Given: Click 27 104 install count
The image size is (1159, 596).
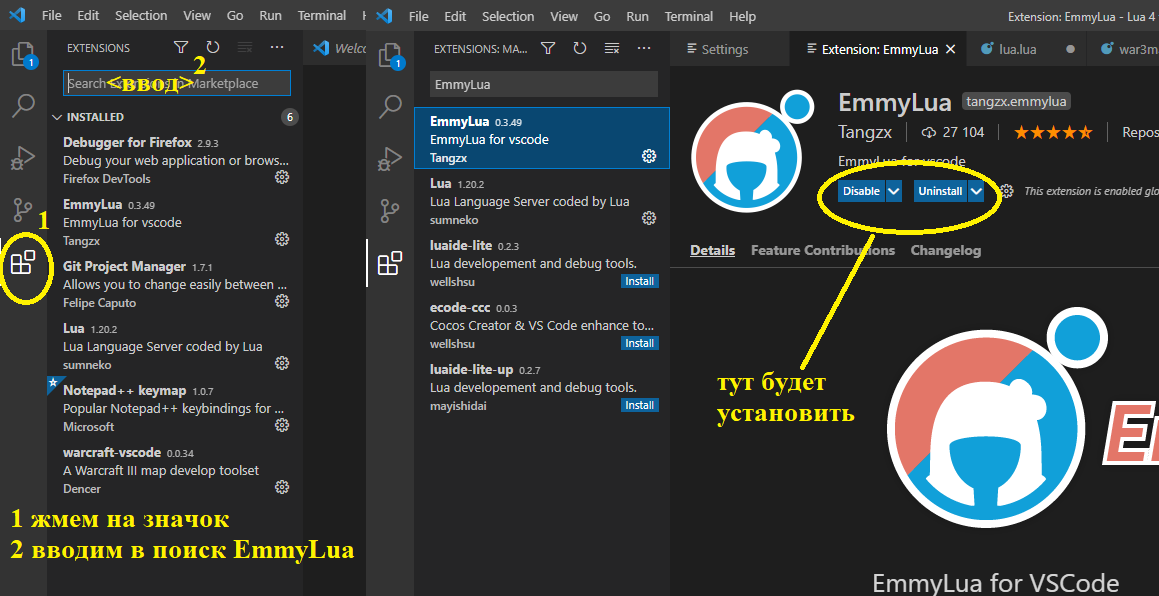Looking at the screenshot, I should tap(954, 132).
